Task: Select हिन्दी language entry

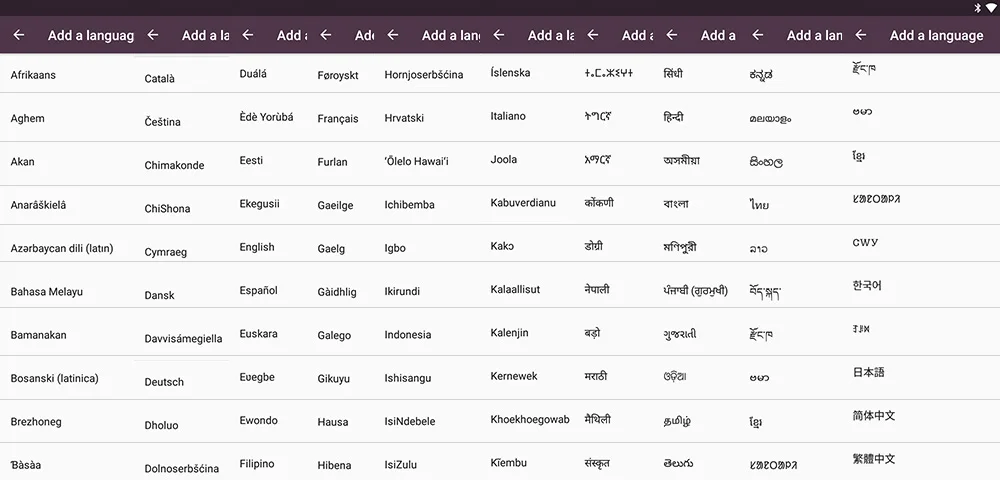Action: (673, 117)
